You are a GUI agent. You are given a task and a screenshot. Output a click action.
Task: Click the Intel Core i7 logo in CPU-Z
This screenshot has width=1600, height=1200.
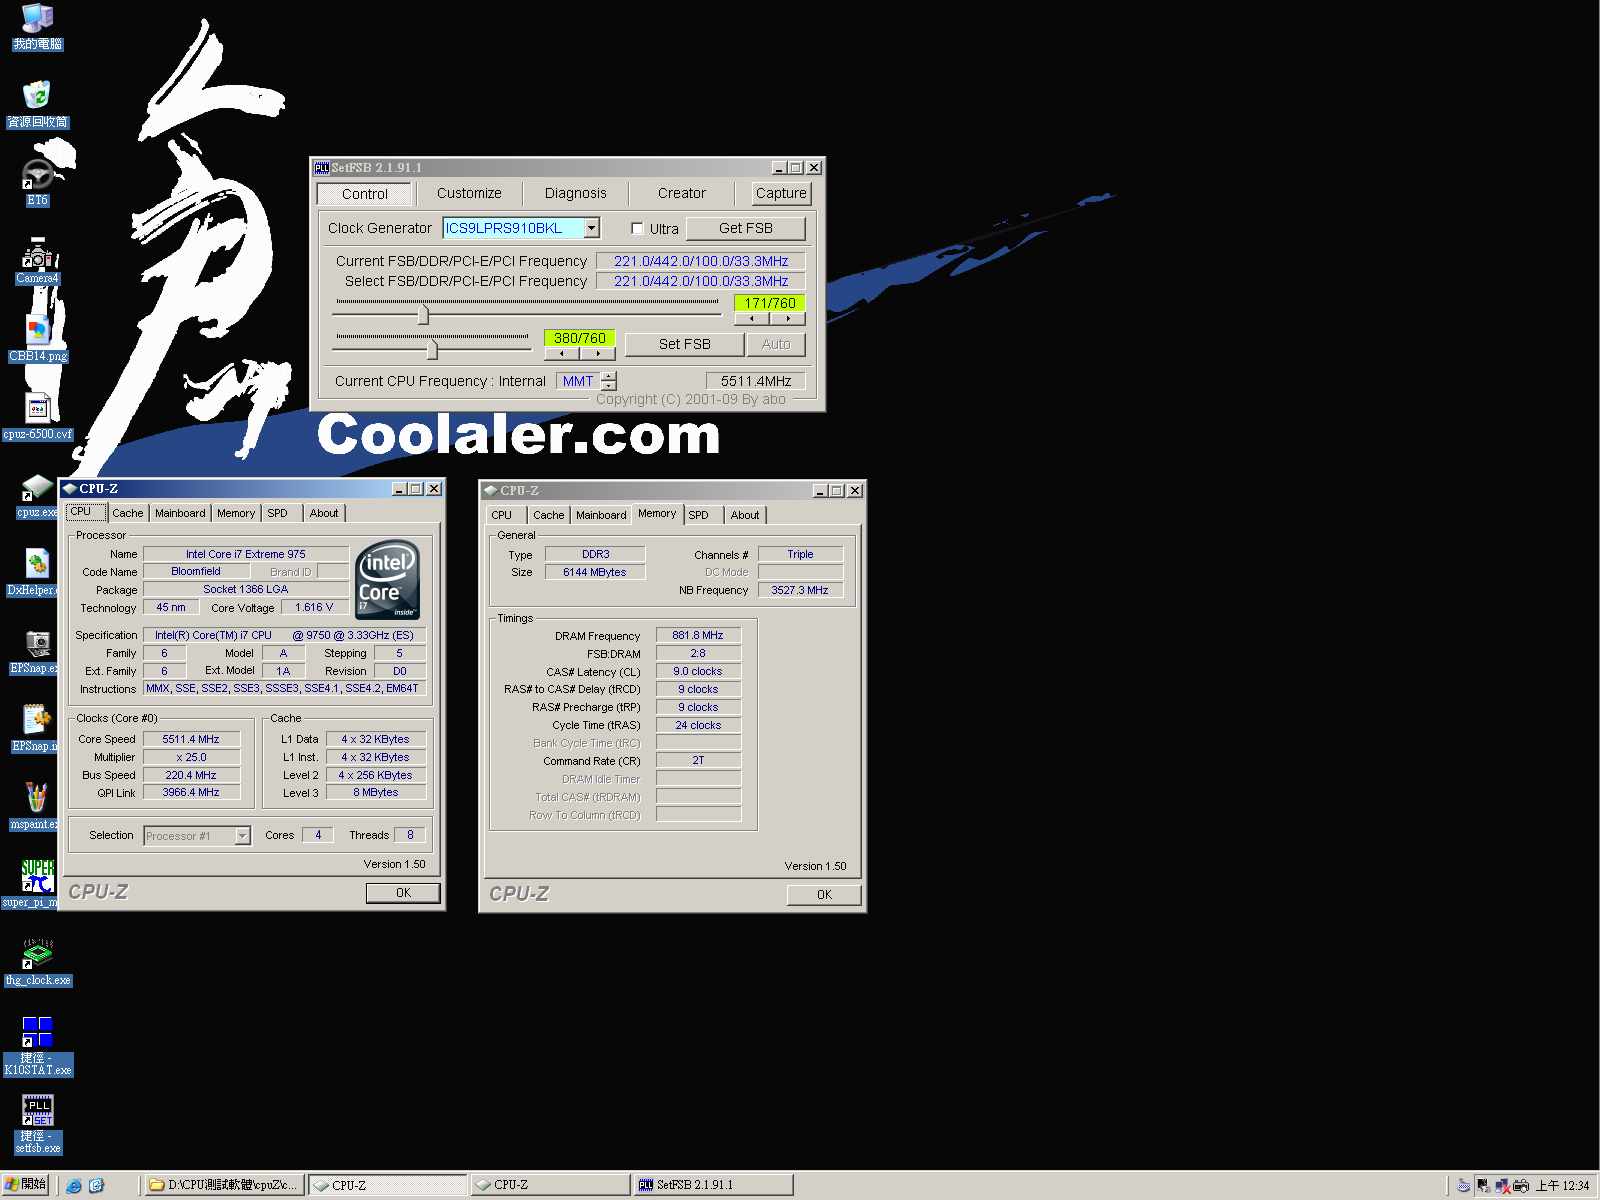coord(388,580)
